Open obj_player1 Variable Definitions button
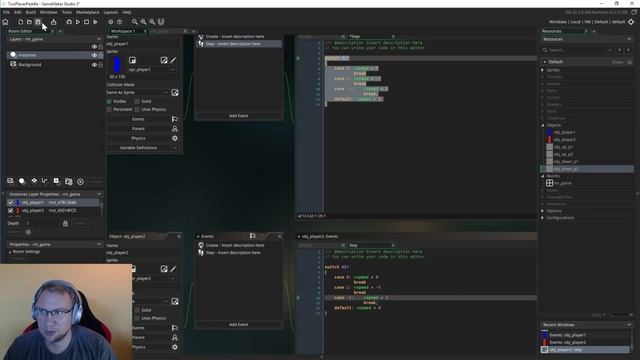This screenshot has width=640, height=360. point(138,148)
